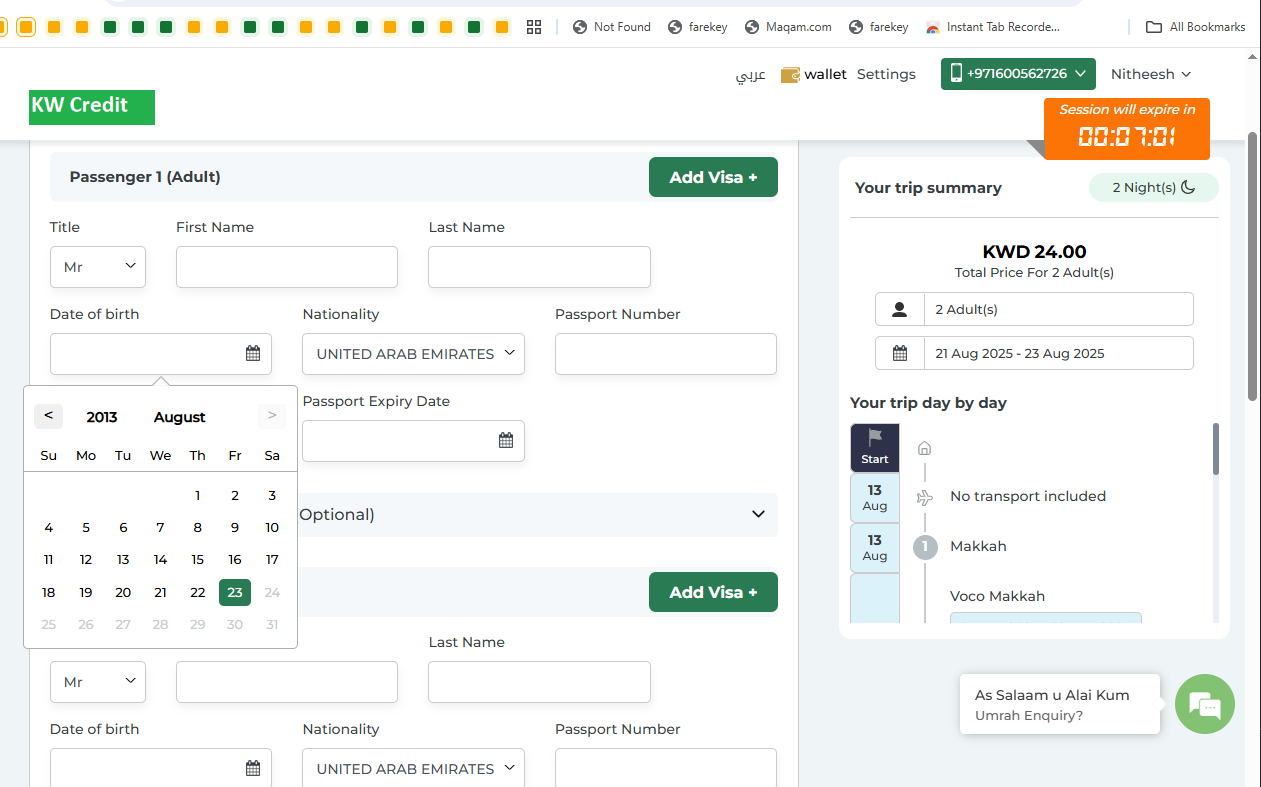1261x787 pixels.
Task: Open the Title dropdown for Passenger 1
Action: (98, 267)
